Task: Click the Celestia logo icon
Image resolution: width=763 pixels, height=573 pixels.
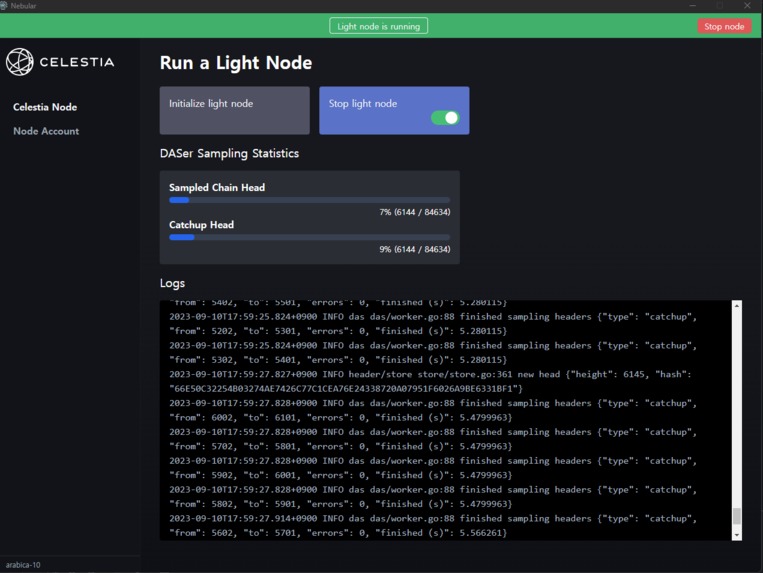Action: (x=20, y=62)
